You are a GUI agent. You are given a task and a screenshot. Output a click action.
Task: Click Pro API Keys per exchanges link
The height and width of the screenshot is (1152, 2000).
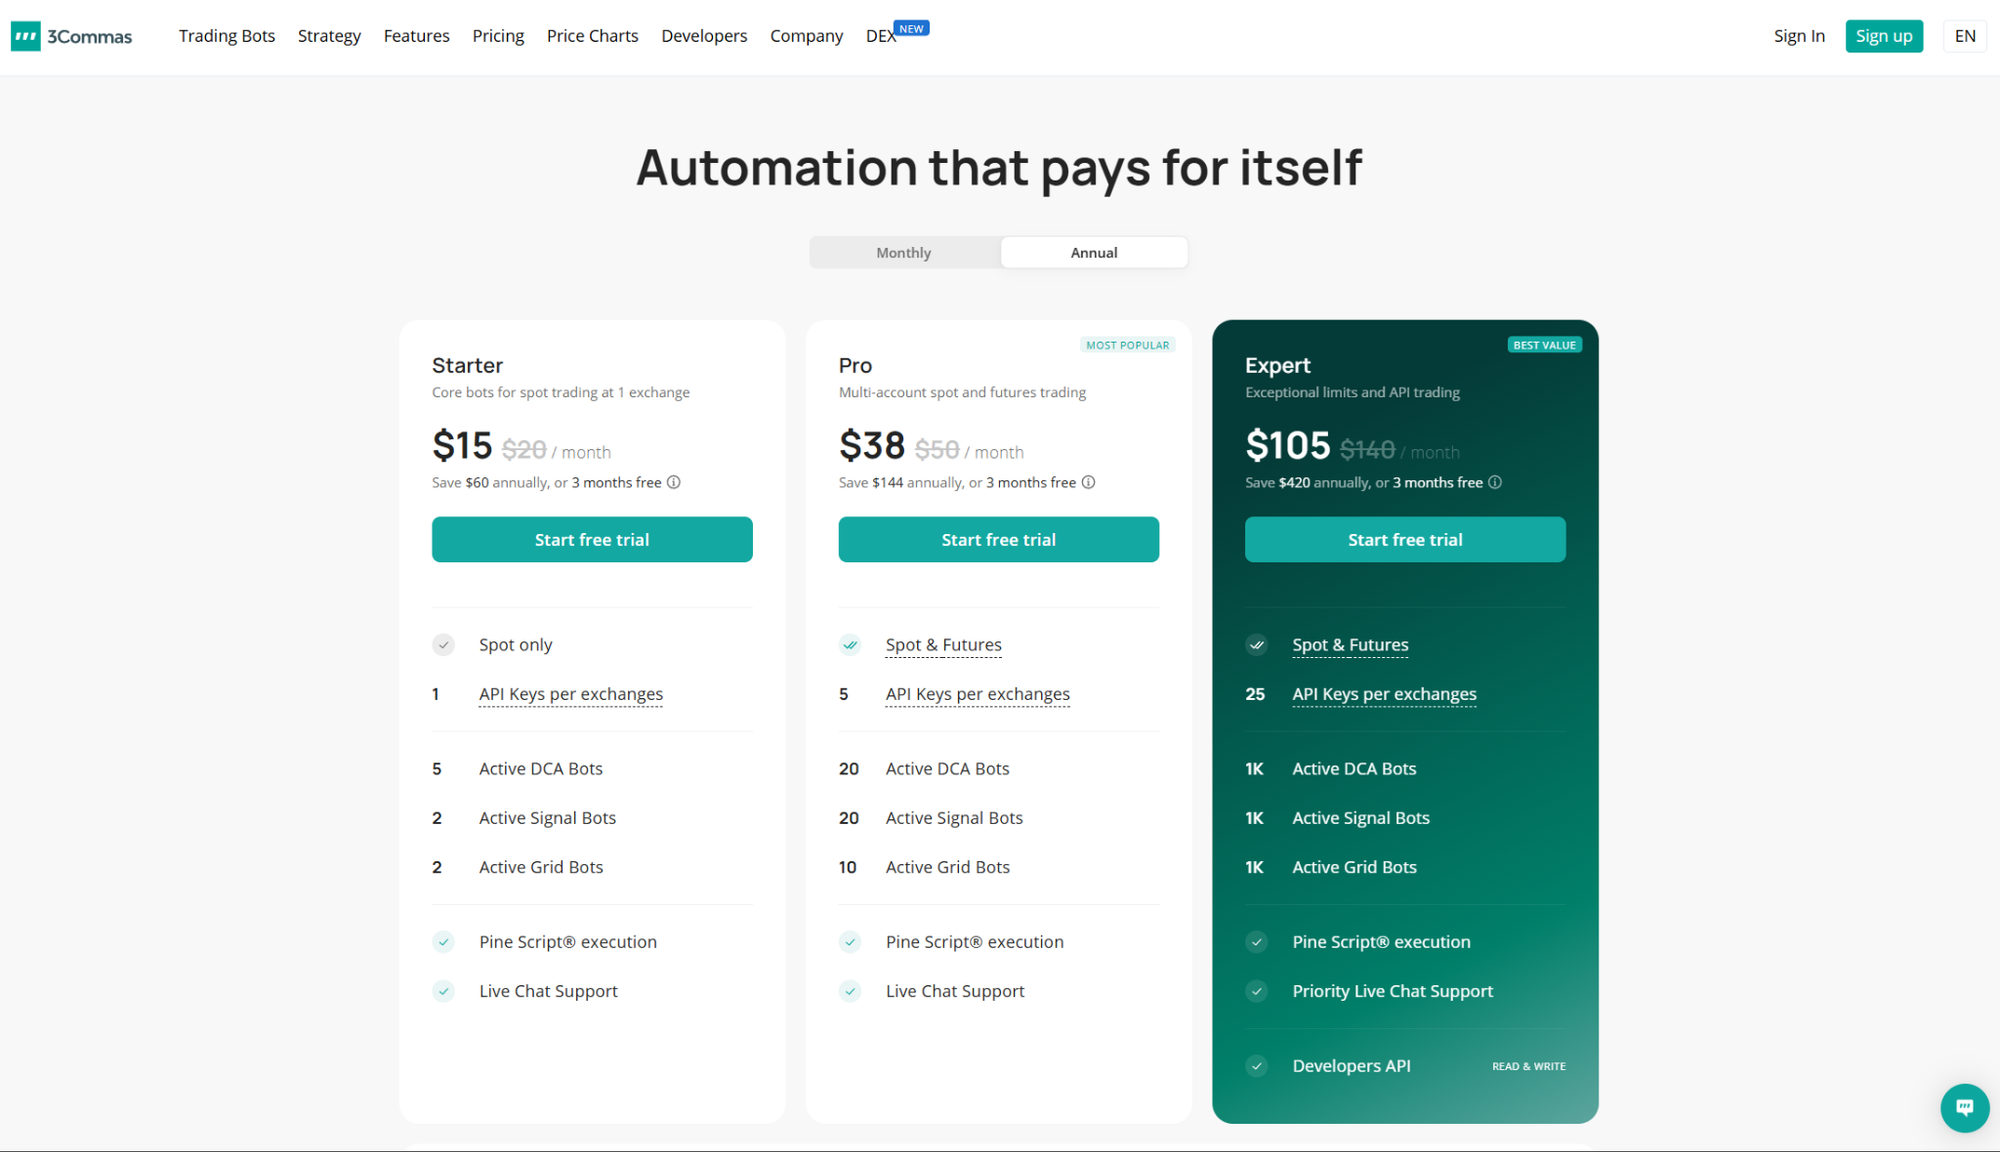click(x=978, y=694)
